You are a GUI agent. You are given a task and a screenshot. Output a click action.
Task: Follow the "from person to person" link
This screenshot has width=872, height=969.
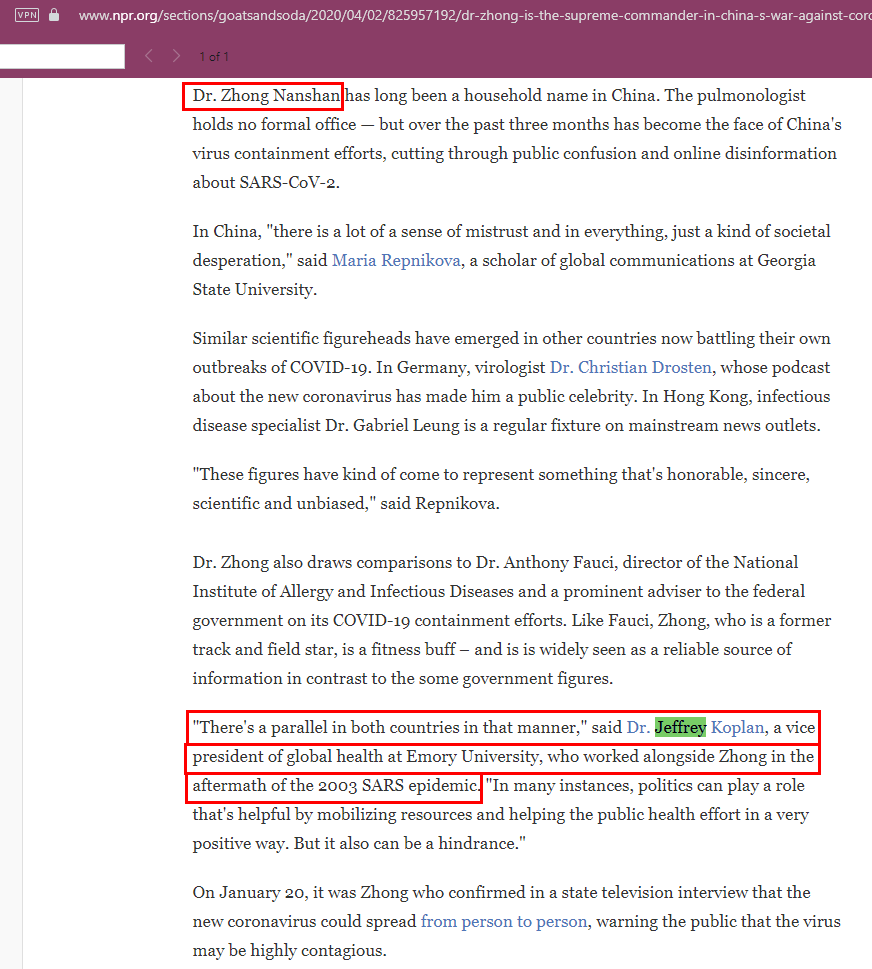tap(504, 921)
